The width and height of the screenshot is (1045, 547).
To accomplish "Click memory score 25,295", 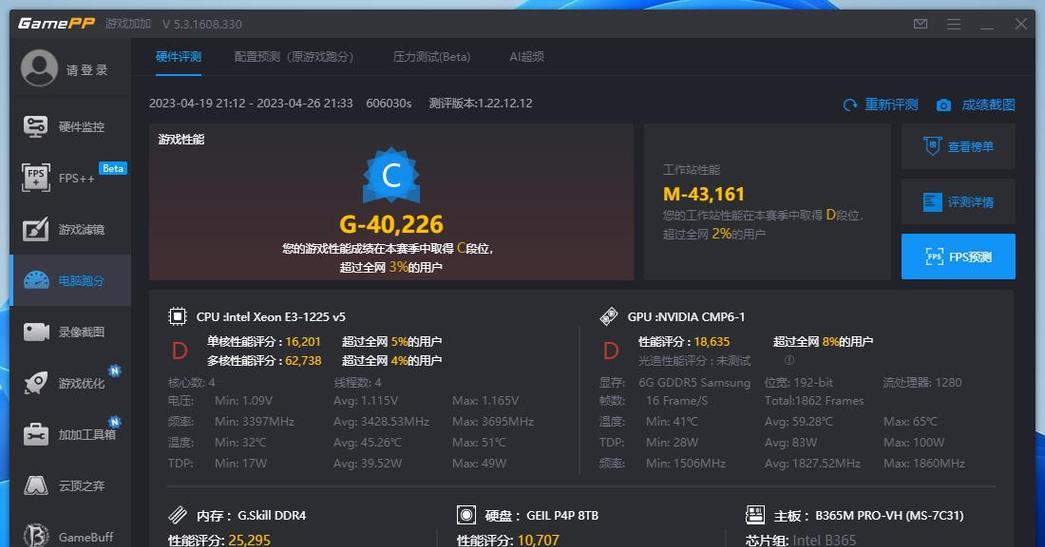I will (249, 540).
